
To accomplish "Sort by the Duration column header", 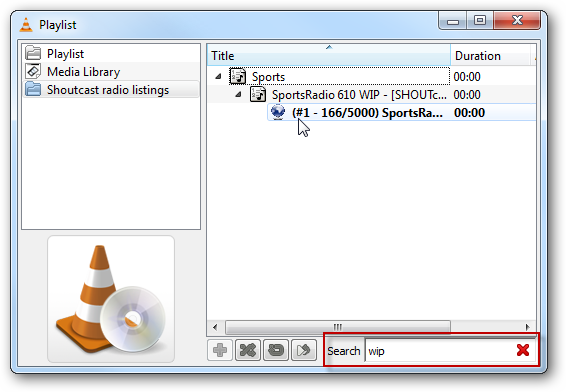I will point(490,56).
